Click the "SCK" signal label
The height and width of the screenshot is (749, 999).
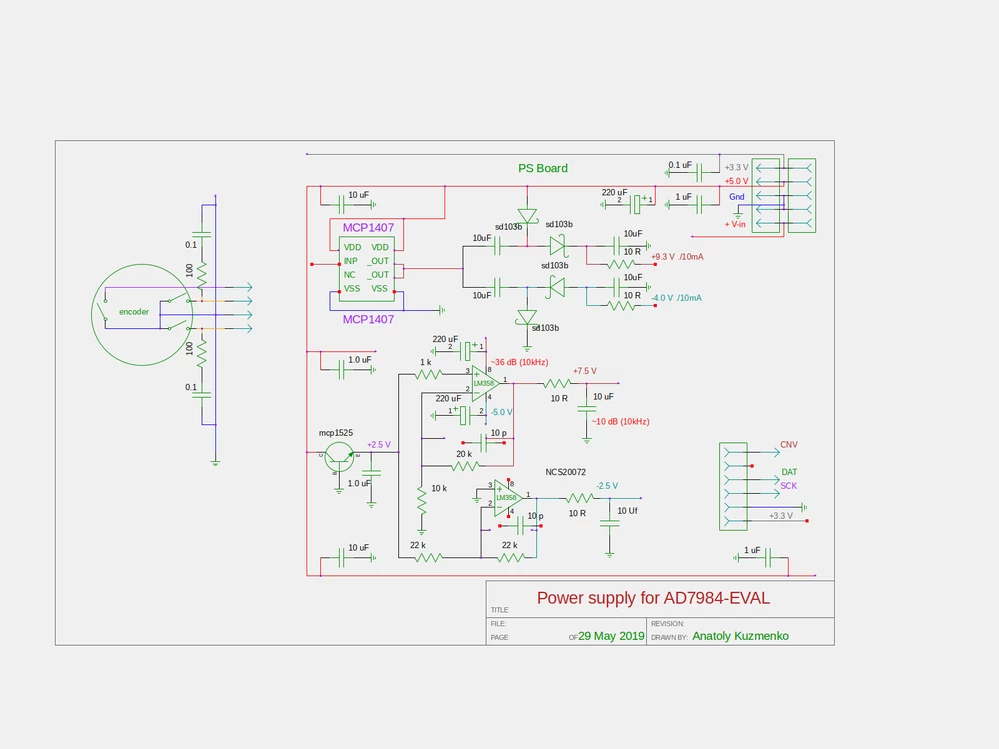coord(789,485)
